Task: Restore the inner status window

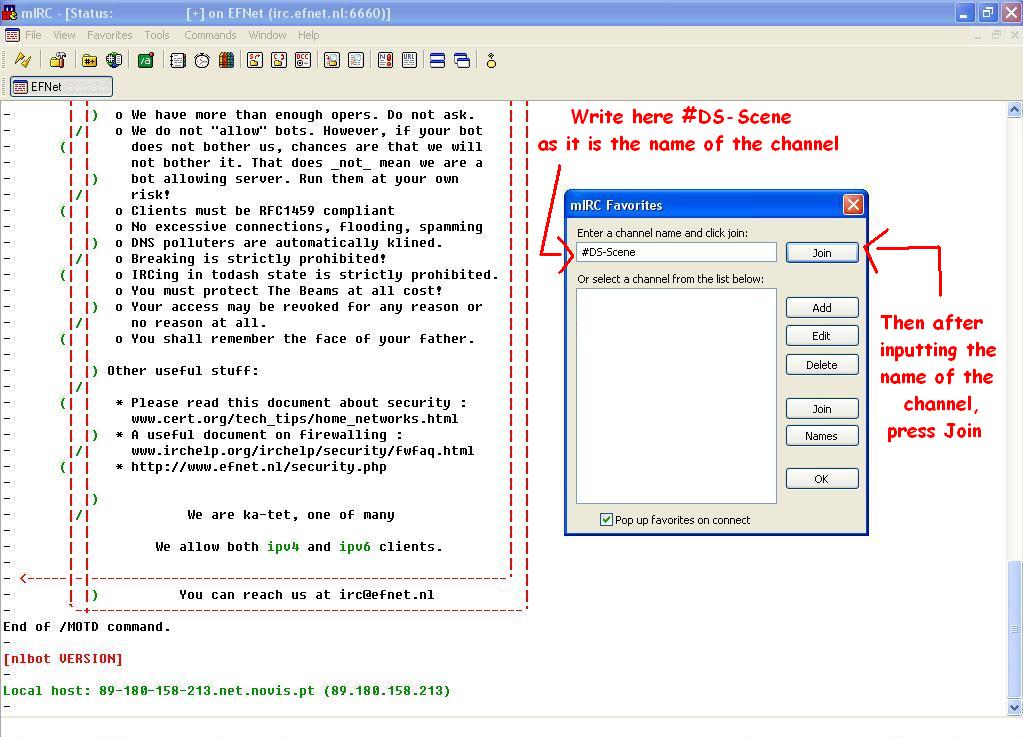Action: click(996, 35)
